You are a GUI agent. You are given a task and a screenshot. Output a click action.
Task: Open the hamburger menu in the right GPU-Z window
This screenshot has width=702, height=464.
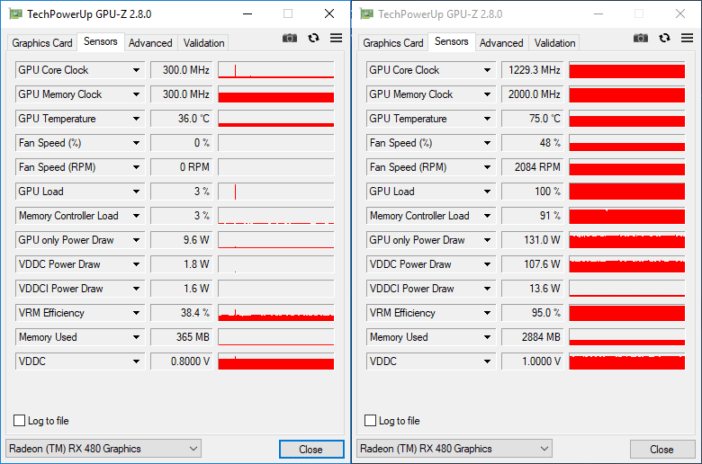pyautogui.click(x=687, y=38)
